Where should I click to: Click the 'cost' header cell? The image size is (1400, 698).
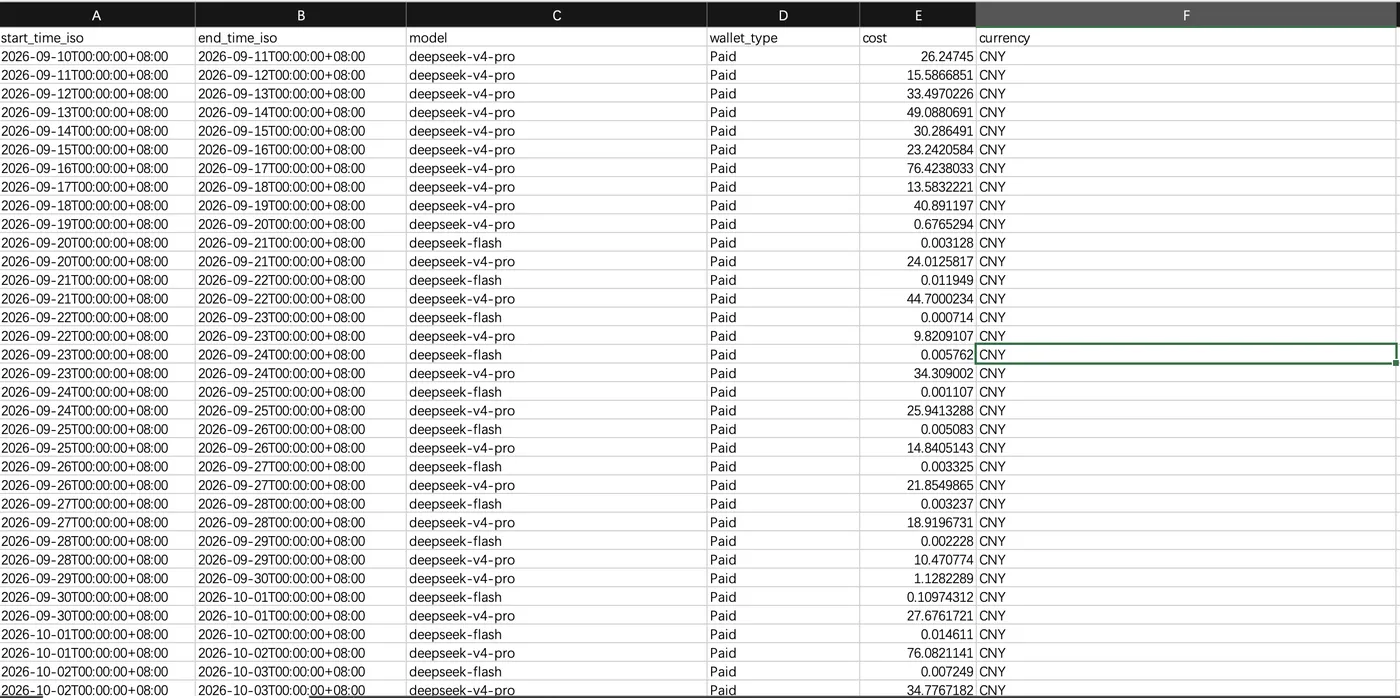coord(918,38)
